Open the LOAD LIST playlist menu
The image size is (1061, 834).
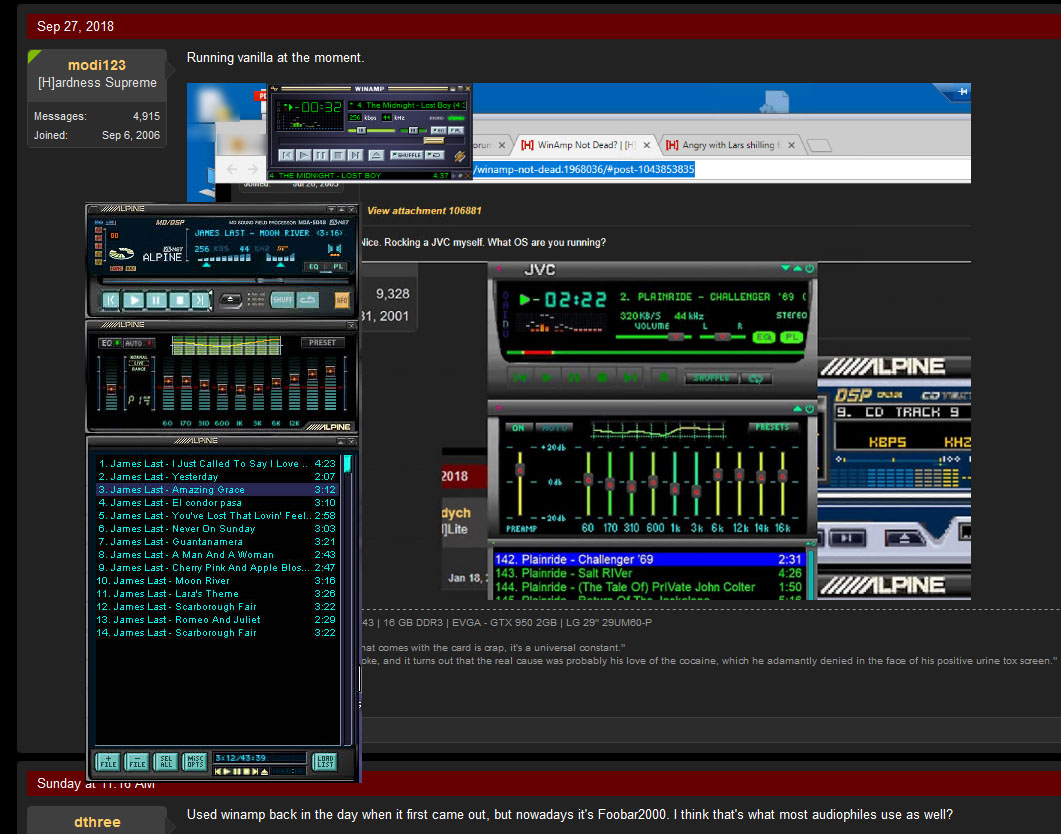[x=323, y=762]
